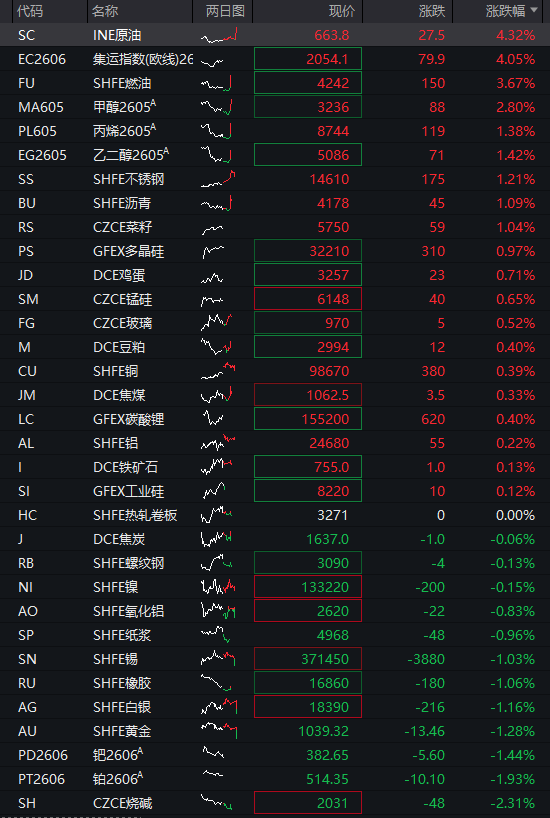Select the EC2606 集运指数 row
Image resolution: width=550 pixels, height=818 pixels.
275,59
